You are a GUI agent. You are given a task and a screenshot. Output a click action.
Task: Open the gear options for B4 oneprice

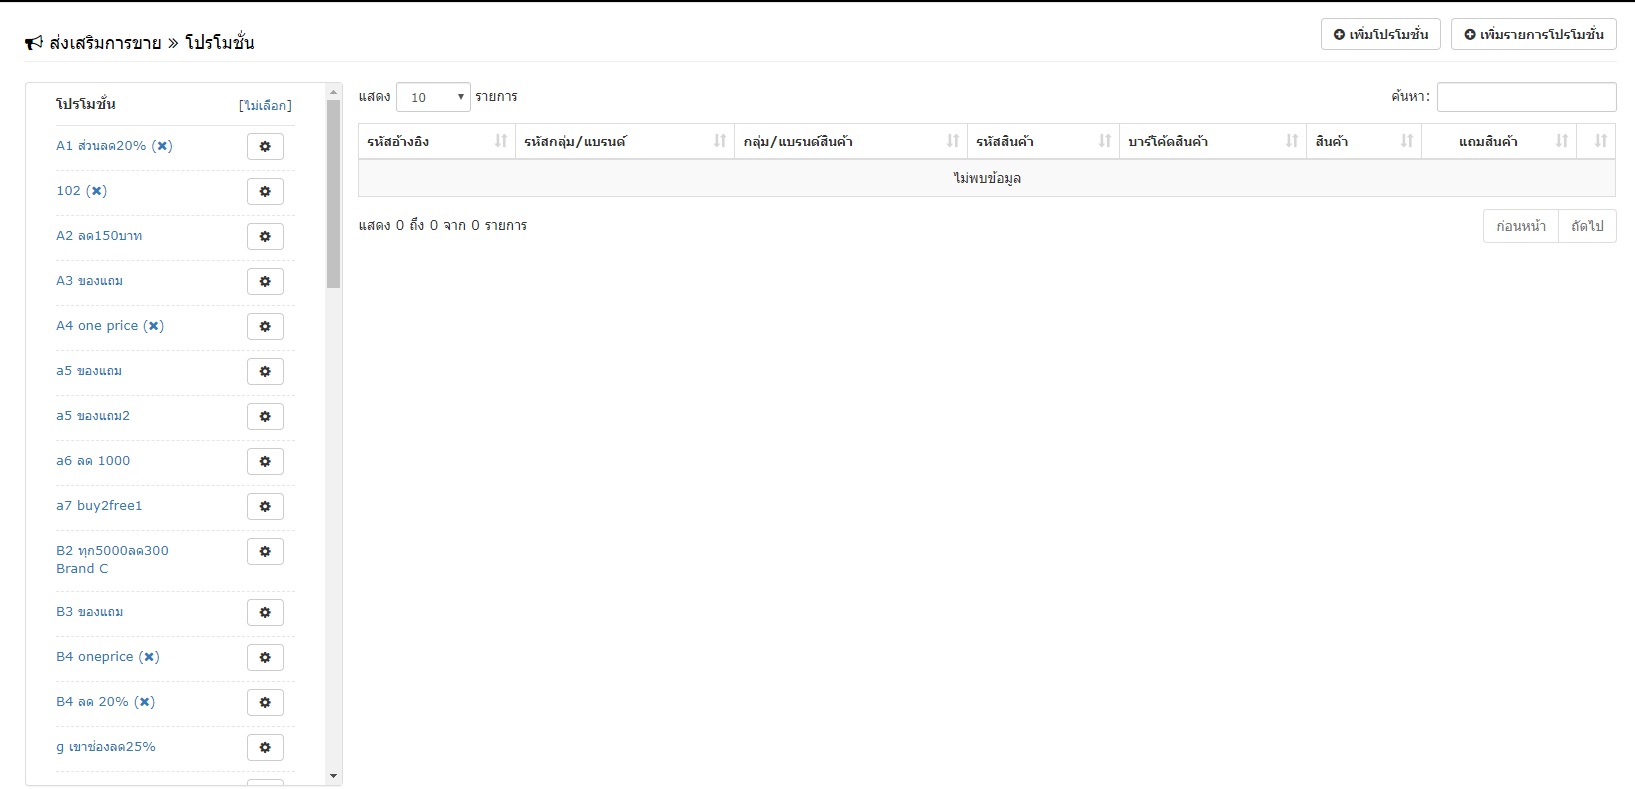(265, 658)
